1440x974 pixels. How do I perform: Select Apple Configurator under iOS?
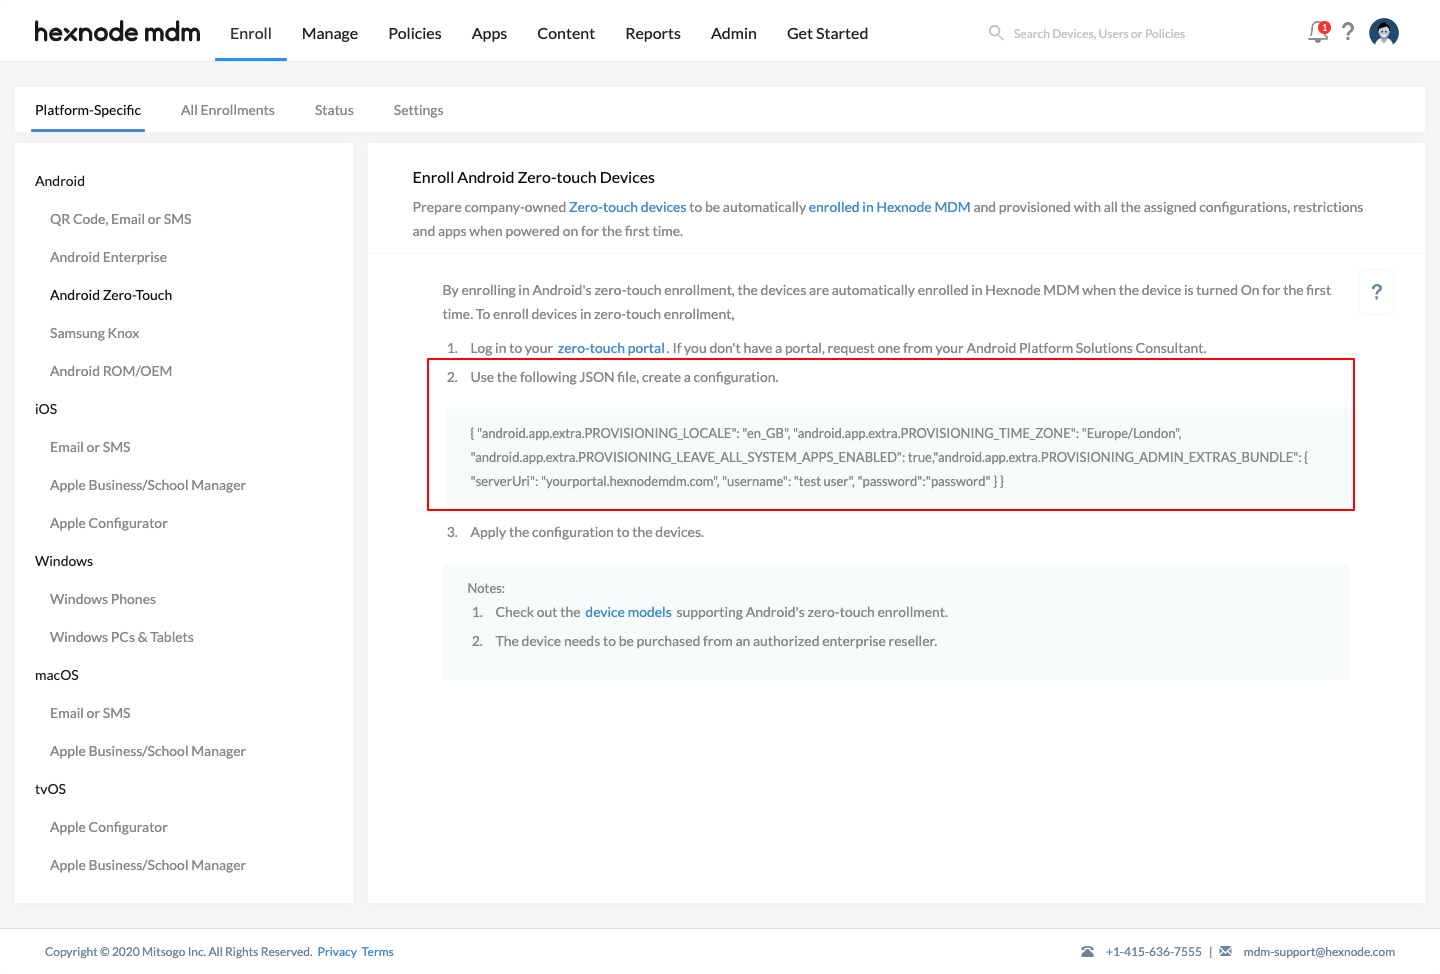109,523
